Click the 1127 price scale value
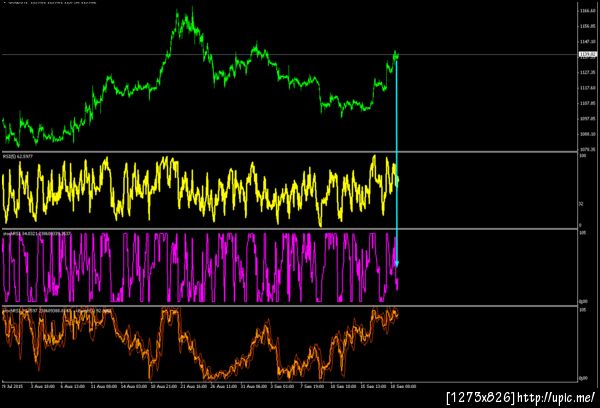The width and height of the screenshot is (600, 408). click(588, 72)
